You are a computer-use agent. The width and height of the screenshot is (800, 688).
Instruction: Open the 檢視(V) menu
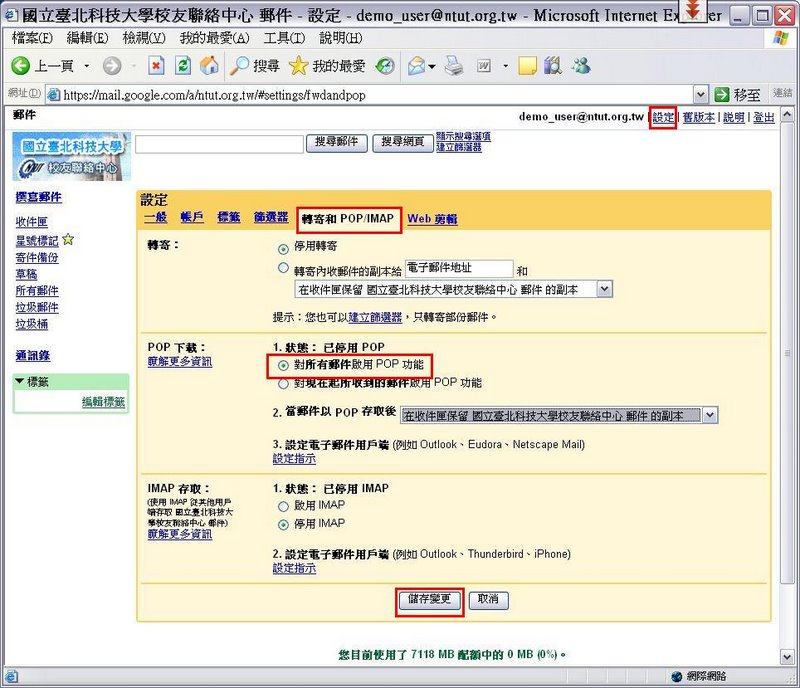pos(144,38)
